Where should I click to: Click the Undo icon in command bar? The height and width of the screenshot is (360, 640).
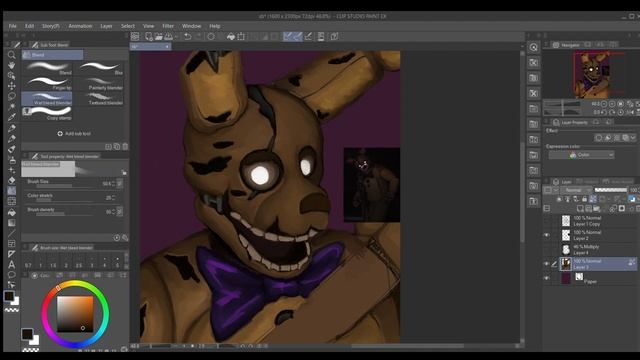187,37
